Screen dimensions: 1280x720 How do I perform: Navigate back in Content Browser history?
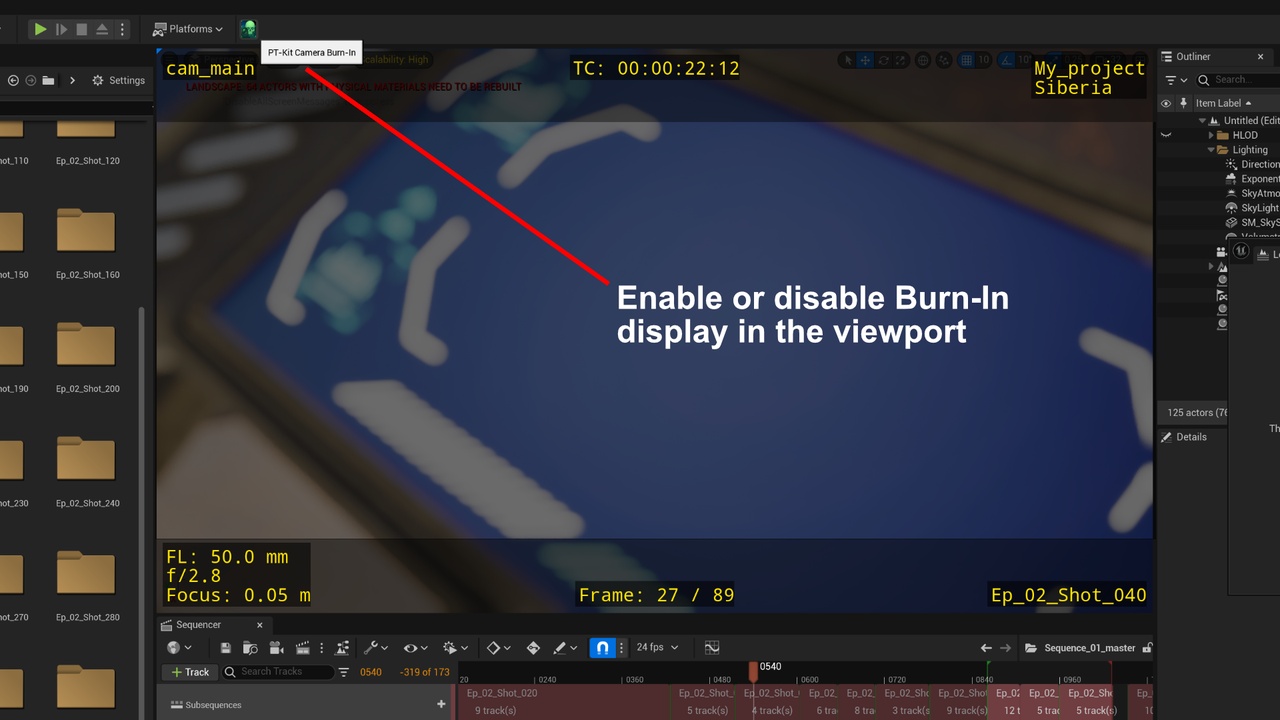pyautogui.click(x=14, y=80)
